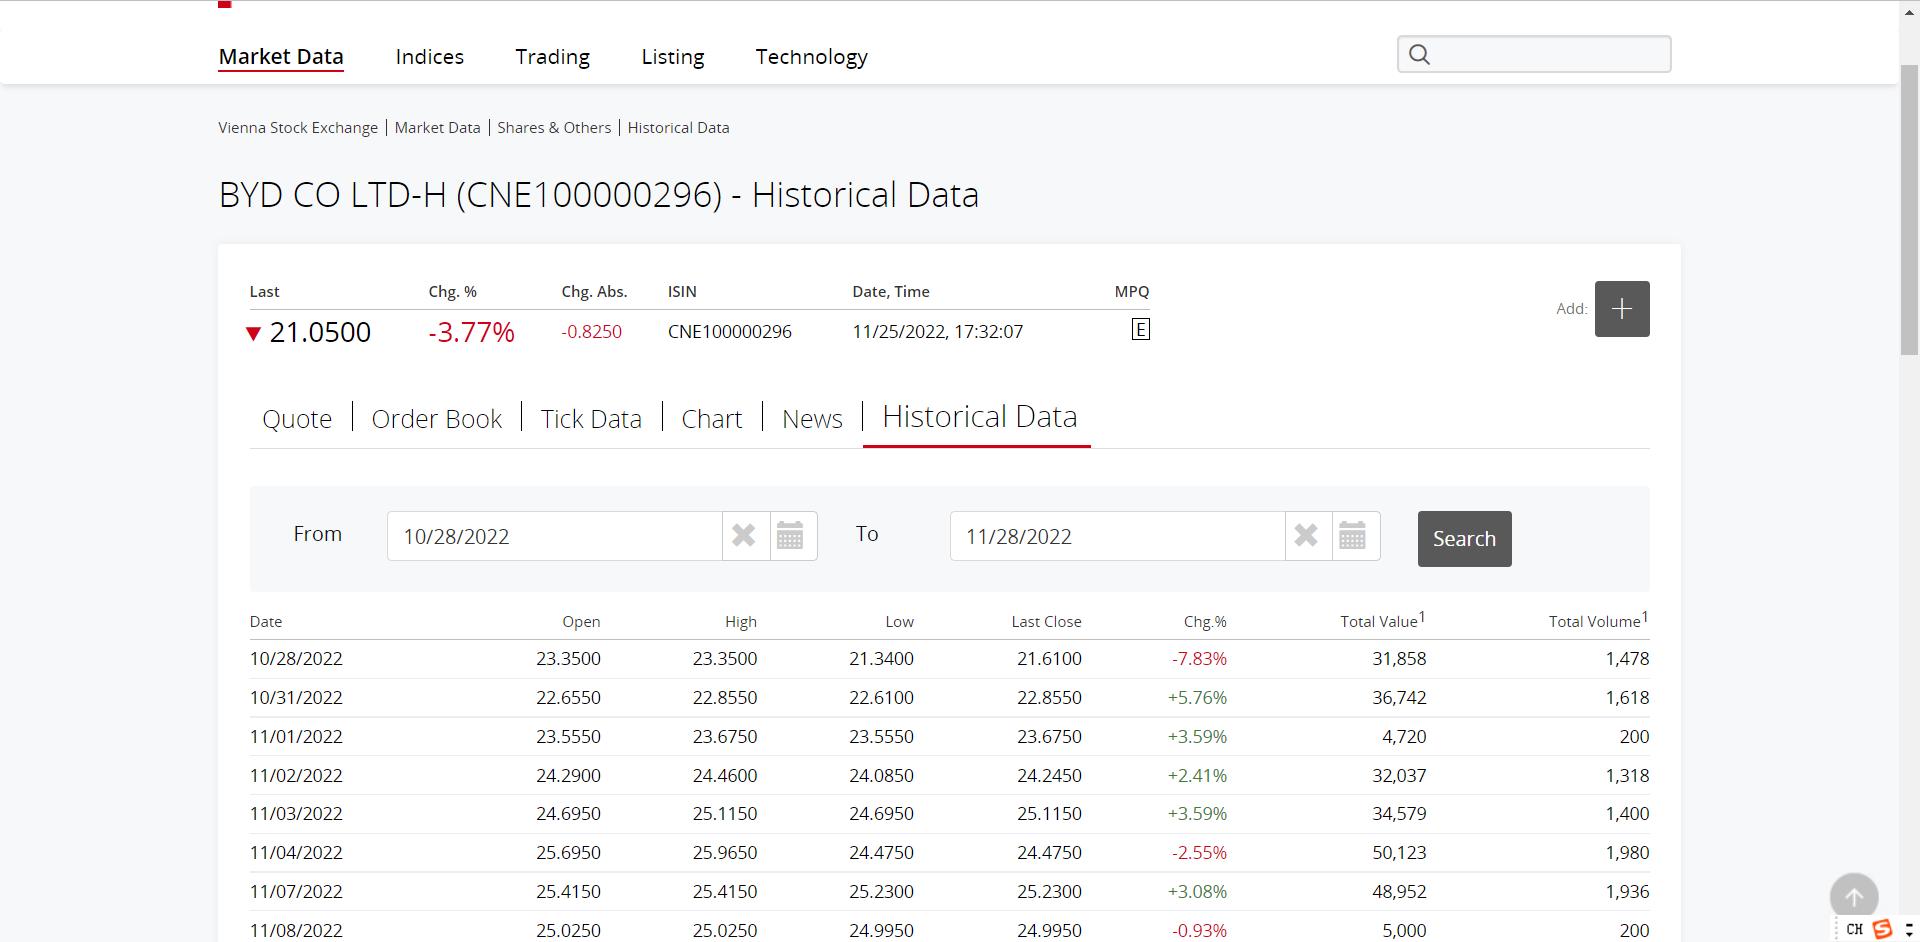Open the Indices menu
This screenshot has width=1920, height=942.
click(429, 57)
